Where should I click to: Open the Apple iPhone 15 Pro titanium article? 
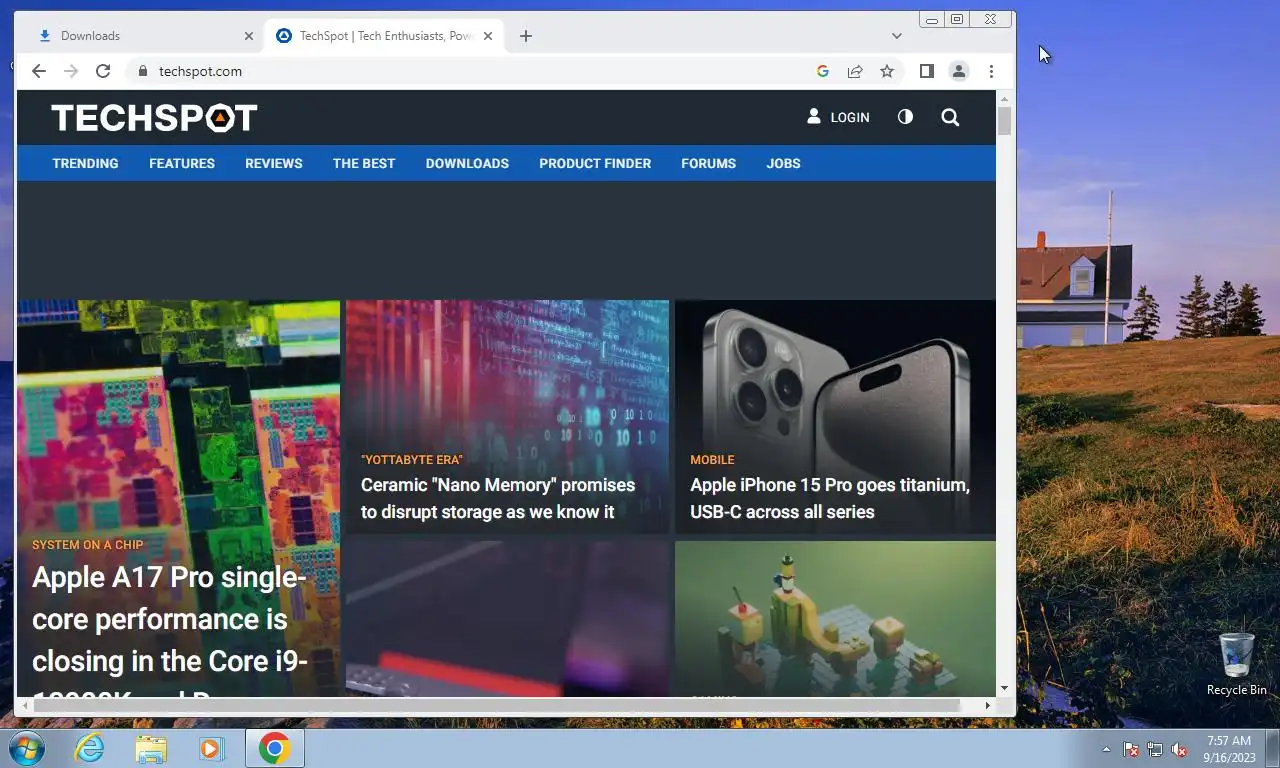(x=830, y=498)
